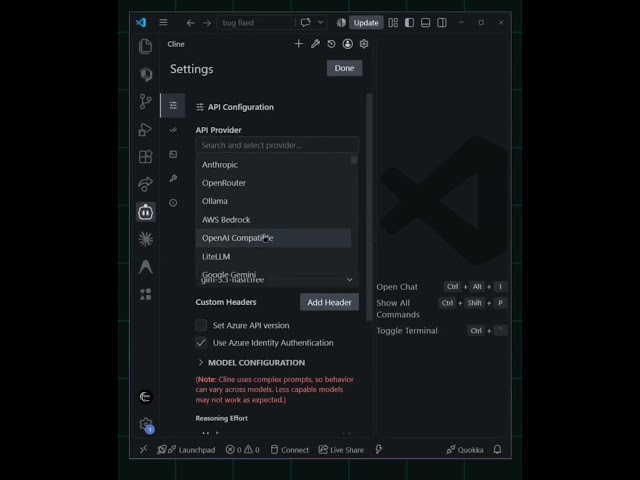The width and height of the screenshot is (640, 480).
Task: Open the model dropdown chevron below provider list
Action: [x=349, y=280]
